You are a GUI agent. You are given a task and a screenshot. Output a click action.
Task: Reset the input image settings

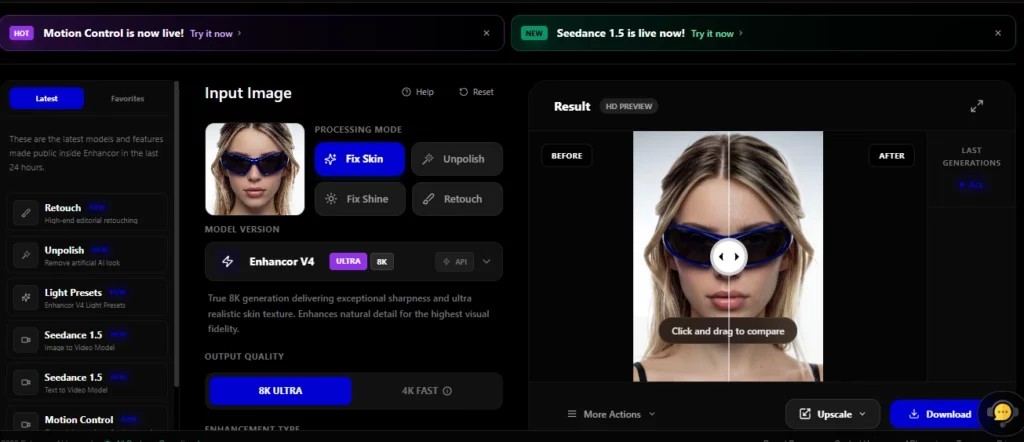476,92
